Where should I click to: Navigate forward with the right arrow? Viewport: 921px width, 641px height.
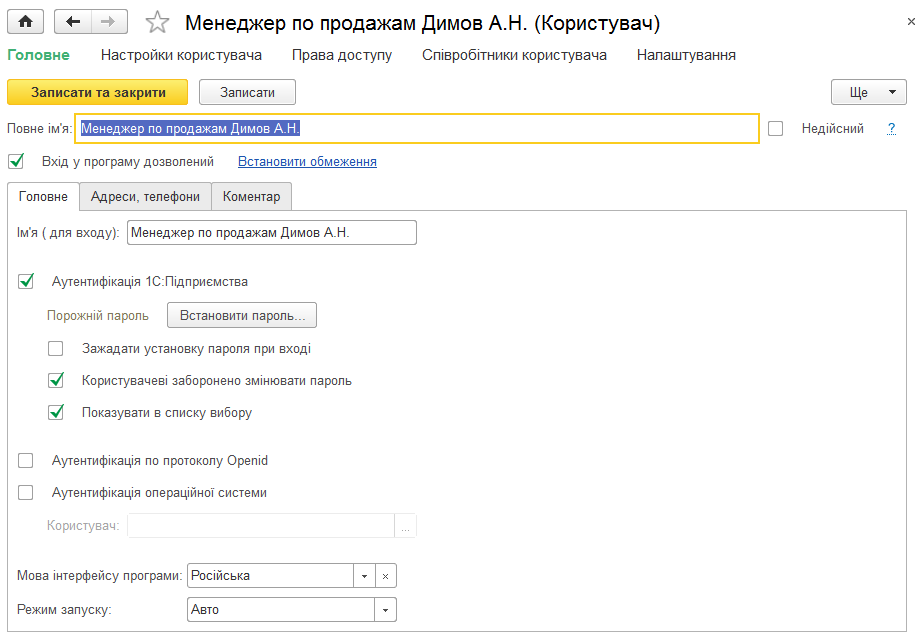pyautogui.click(x=109, y=22)
